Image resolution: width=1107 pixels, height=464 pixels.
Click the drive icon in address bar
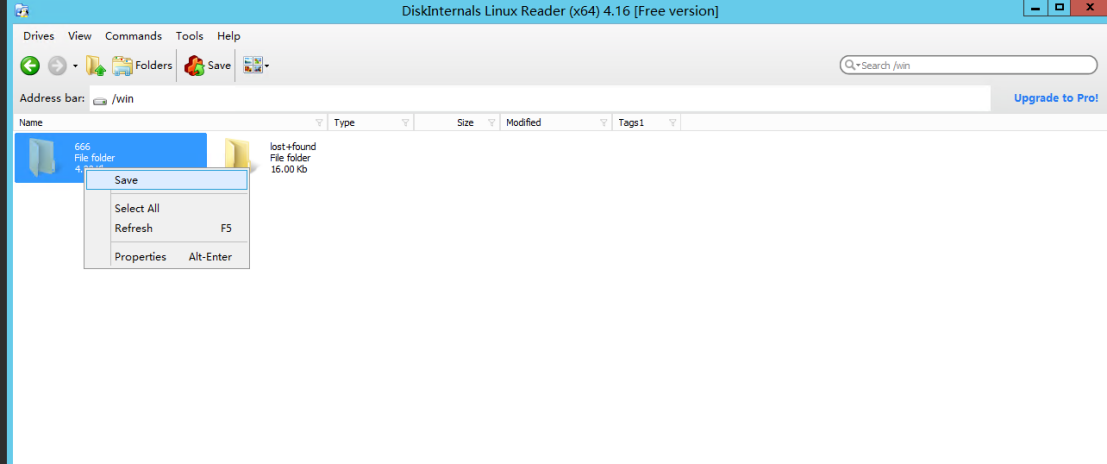point(101,100)
